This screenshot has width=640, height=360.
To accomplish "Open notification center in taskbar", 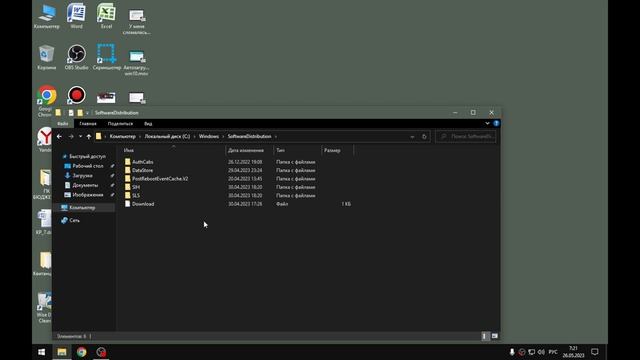I will (595, 352).
